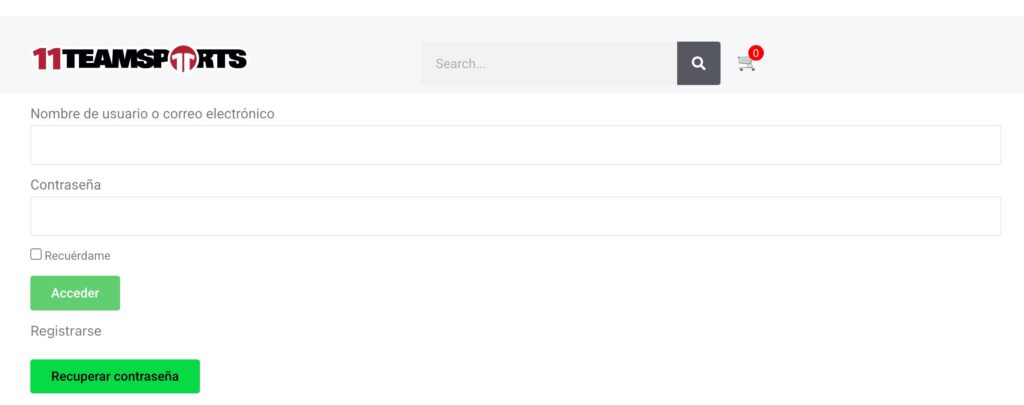Viewport: 1024px width, 405px height.
Task: Click the Recuérdame label text
Action: (77, 255)
